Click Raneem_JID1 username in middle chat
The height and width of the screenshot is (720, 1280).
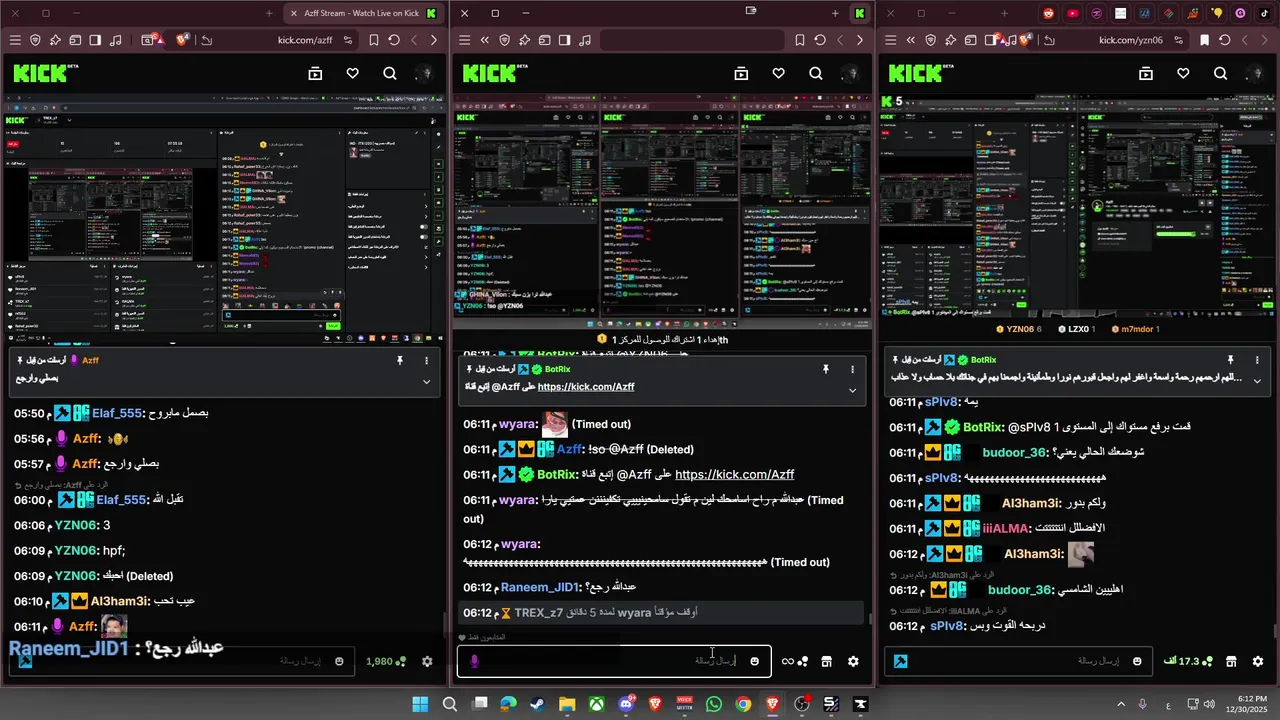(540, 587)
